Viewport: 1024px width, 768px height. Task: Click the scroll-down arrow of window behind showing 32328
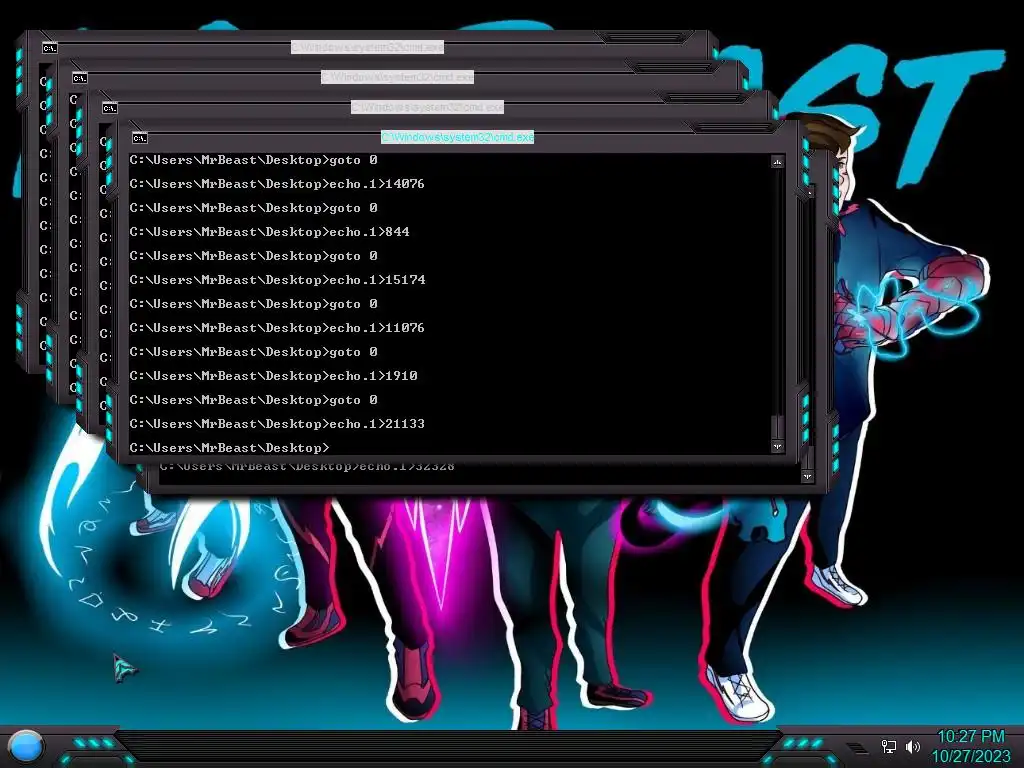point(808,476)
